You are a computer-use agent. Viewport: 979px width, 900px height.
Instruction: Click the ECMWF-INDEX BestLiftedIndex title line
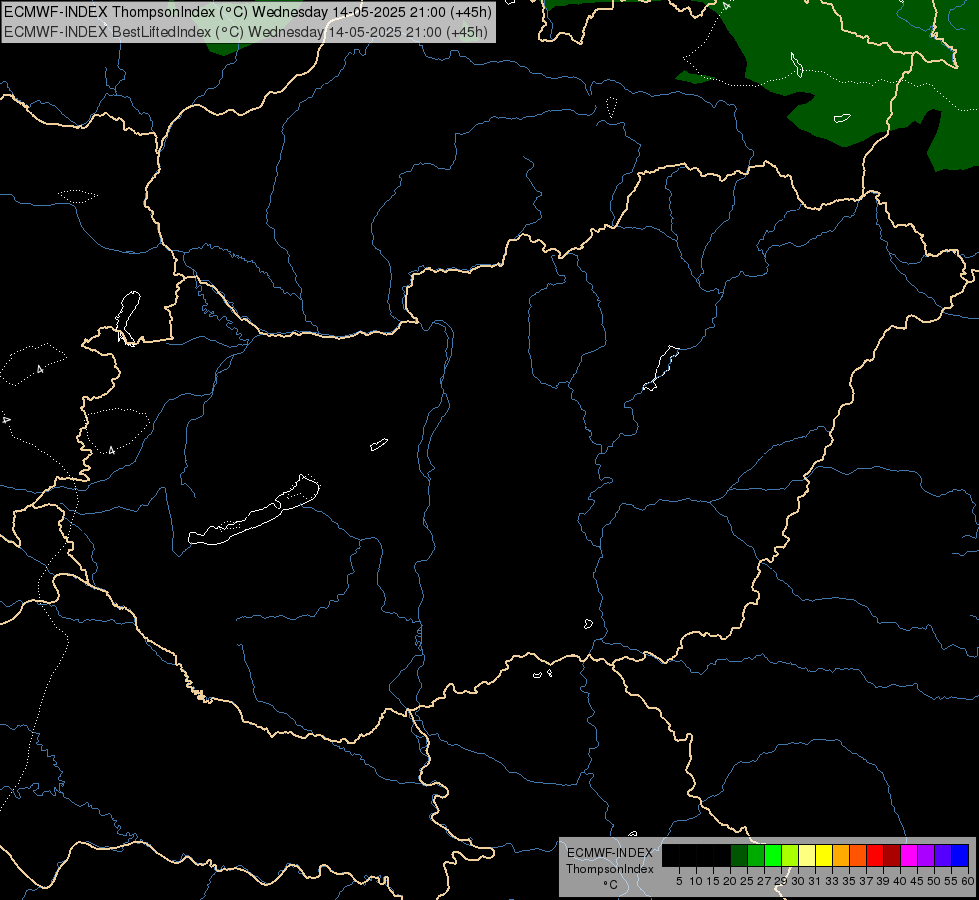[246, 32]
